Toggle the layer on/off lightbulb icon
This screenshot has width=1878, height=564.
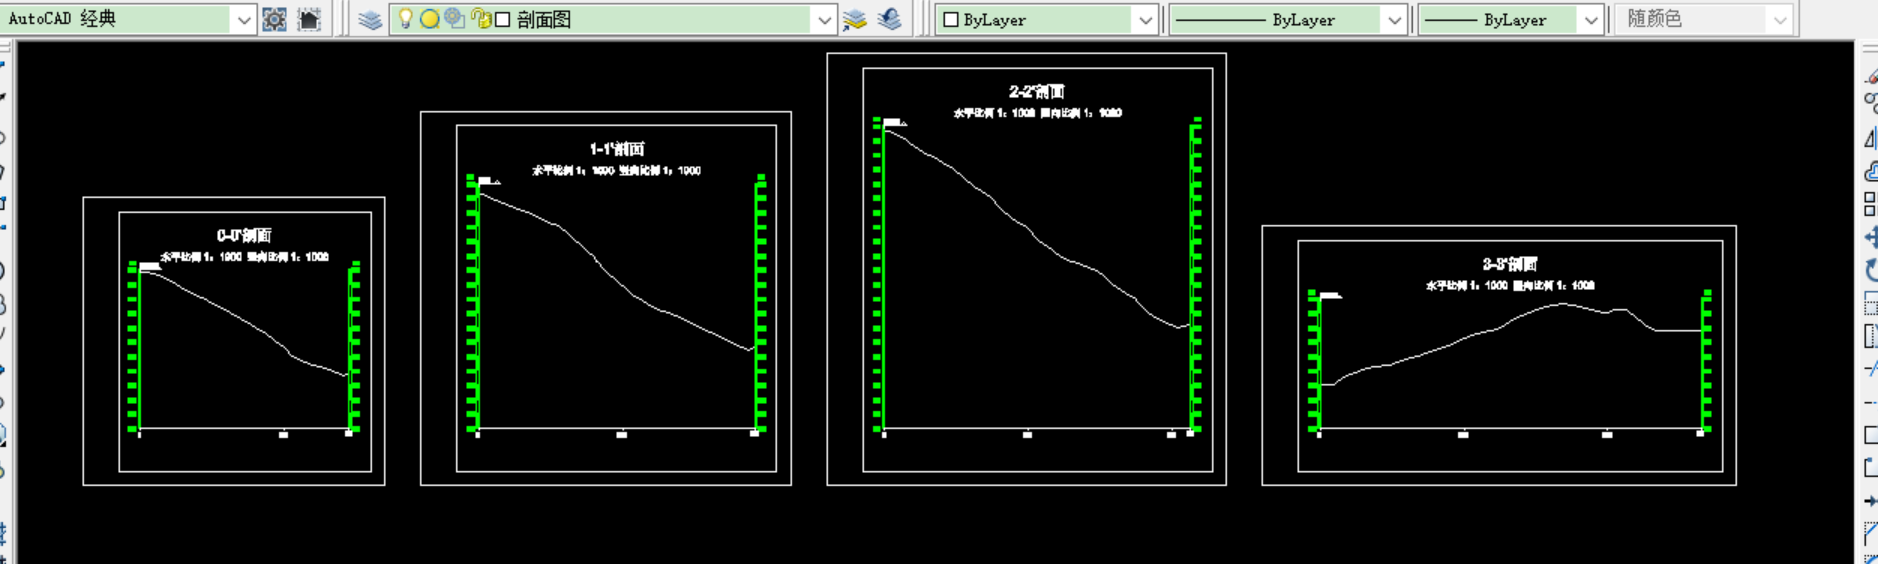[405, 19]
